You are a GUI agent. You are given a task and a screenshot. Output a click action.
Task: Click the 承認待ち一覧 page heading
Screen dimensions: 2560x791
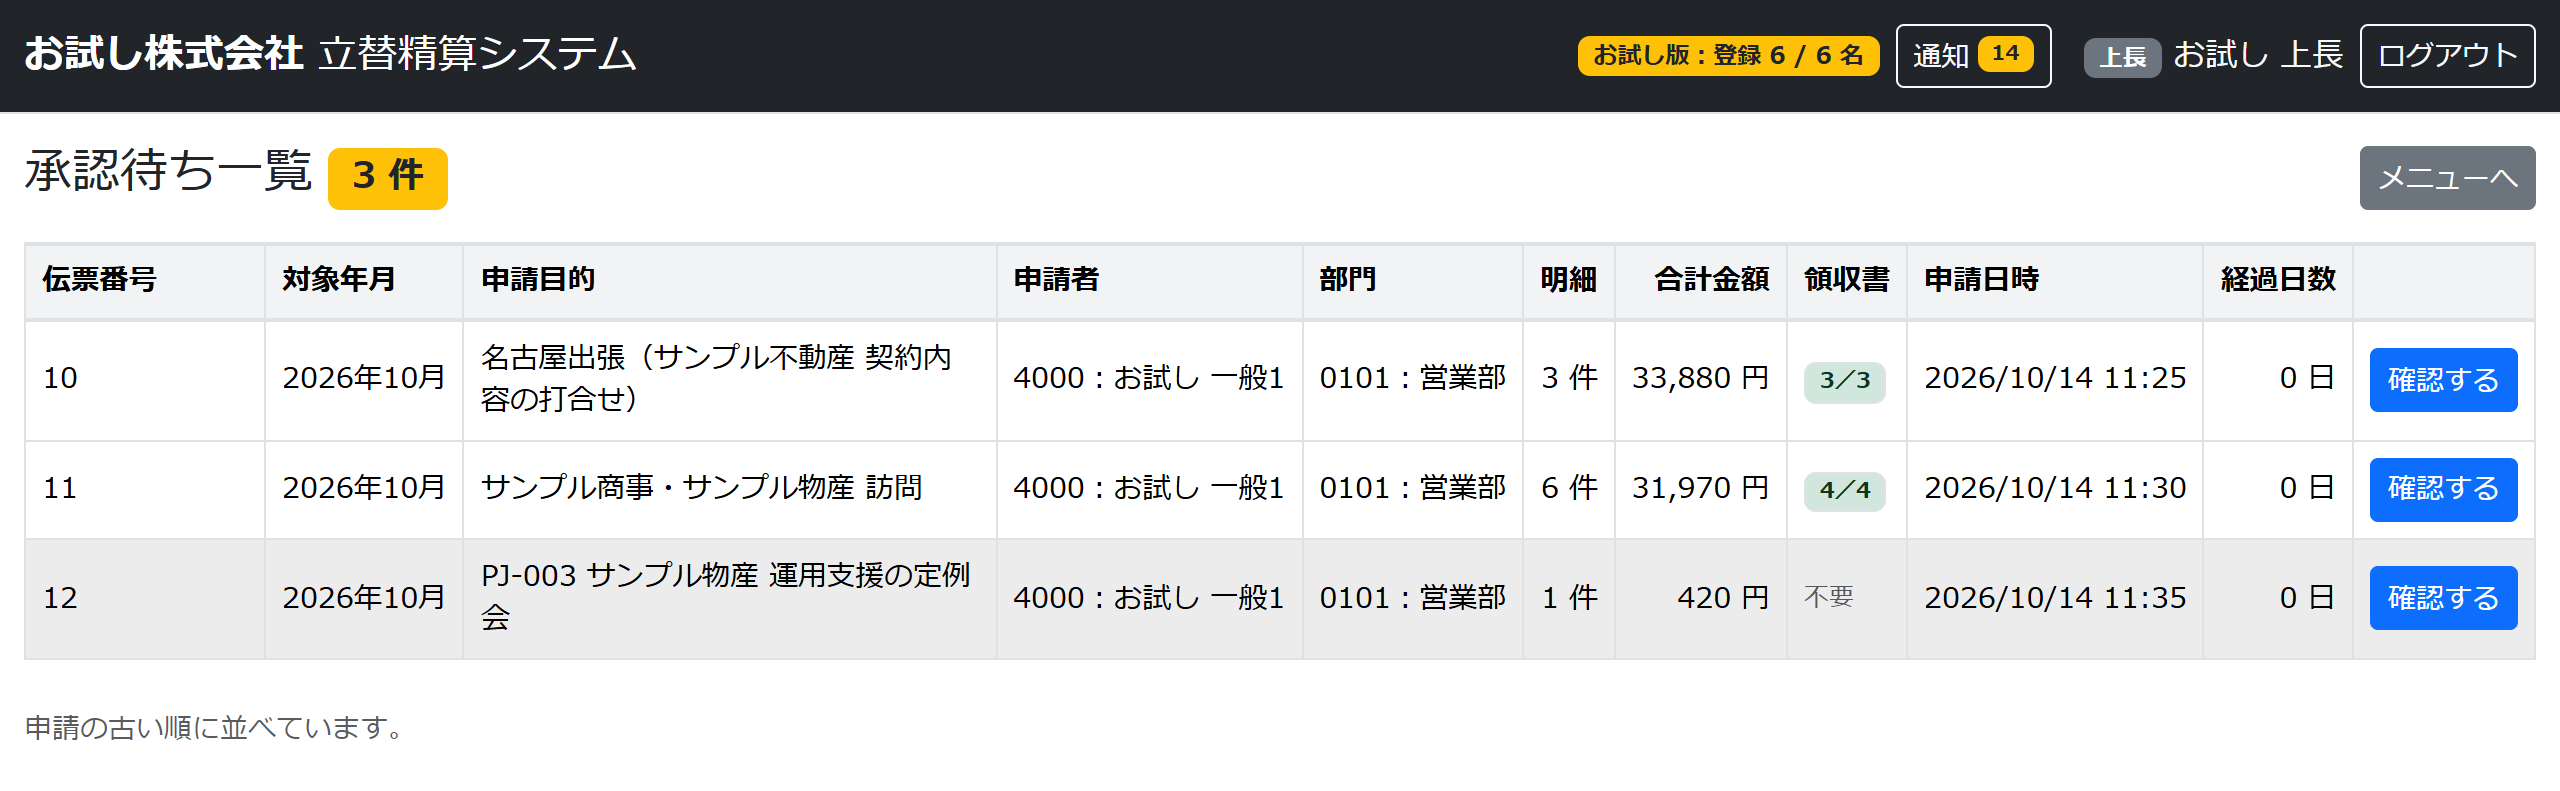(169, 172)
